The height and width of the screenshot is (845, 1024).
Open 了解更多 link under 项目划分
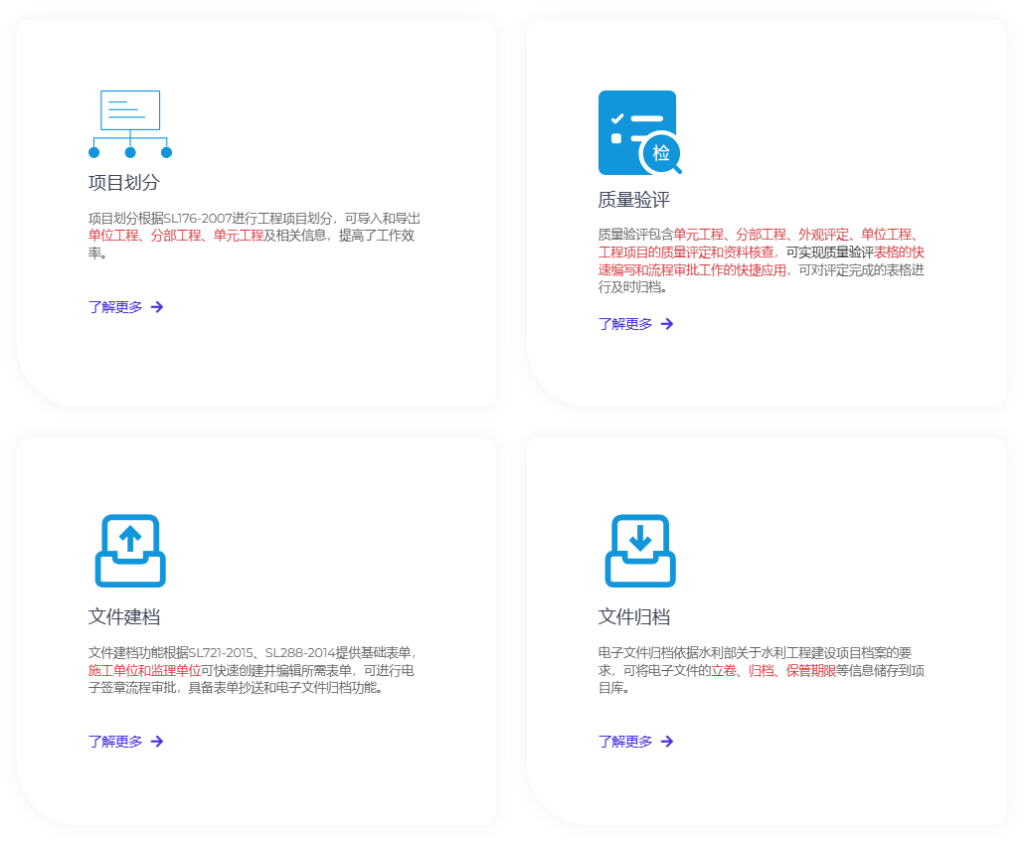(115, 307)
